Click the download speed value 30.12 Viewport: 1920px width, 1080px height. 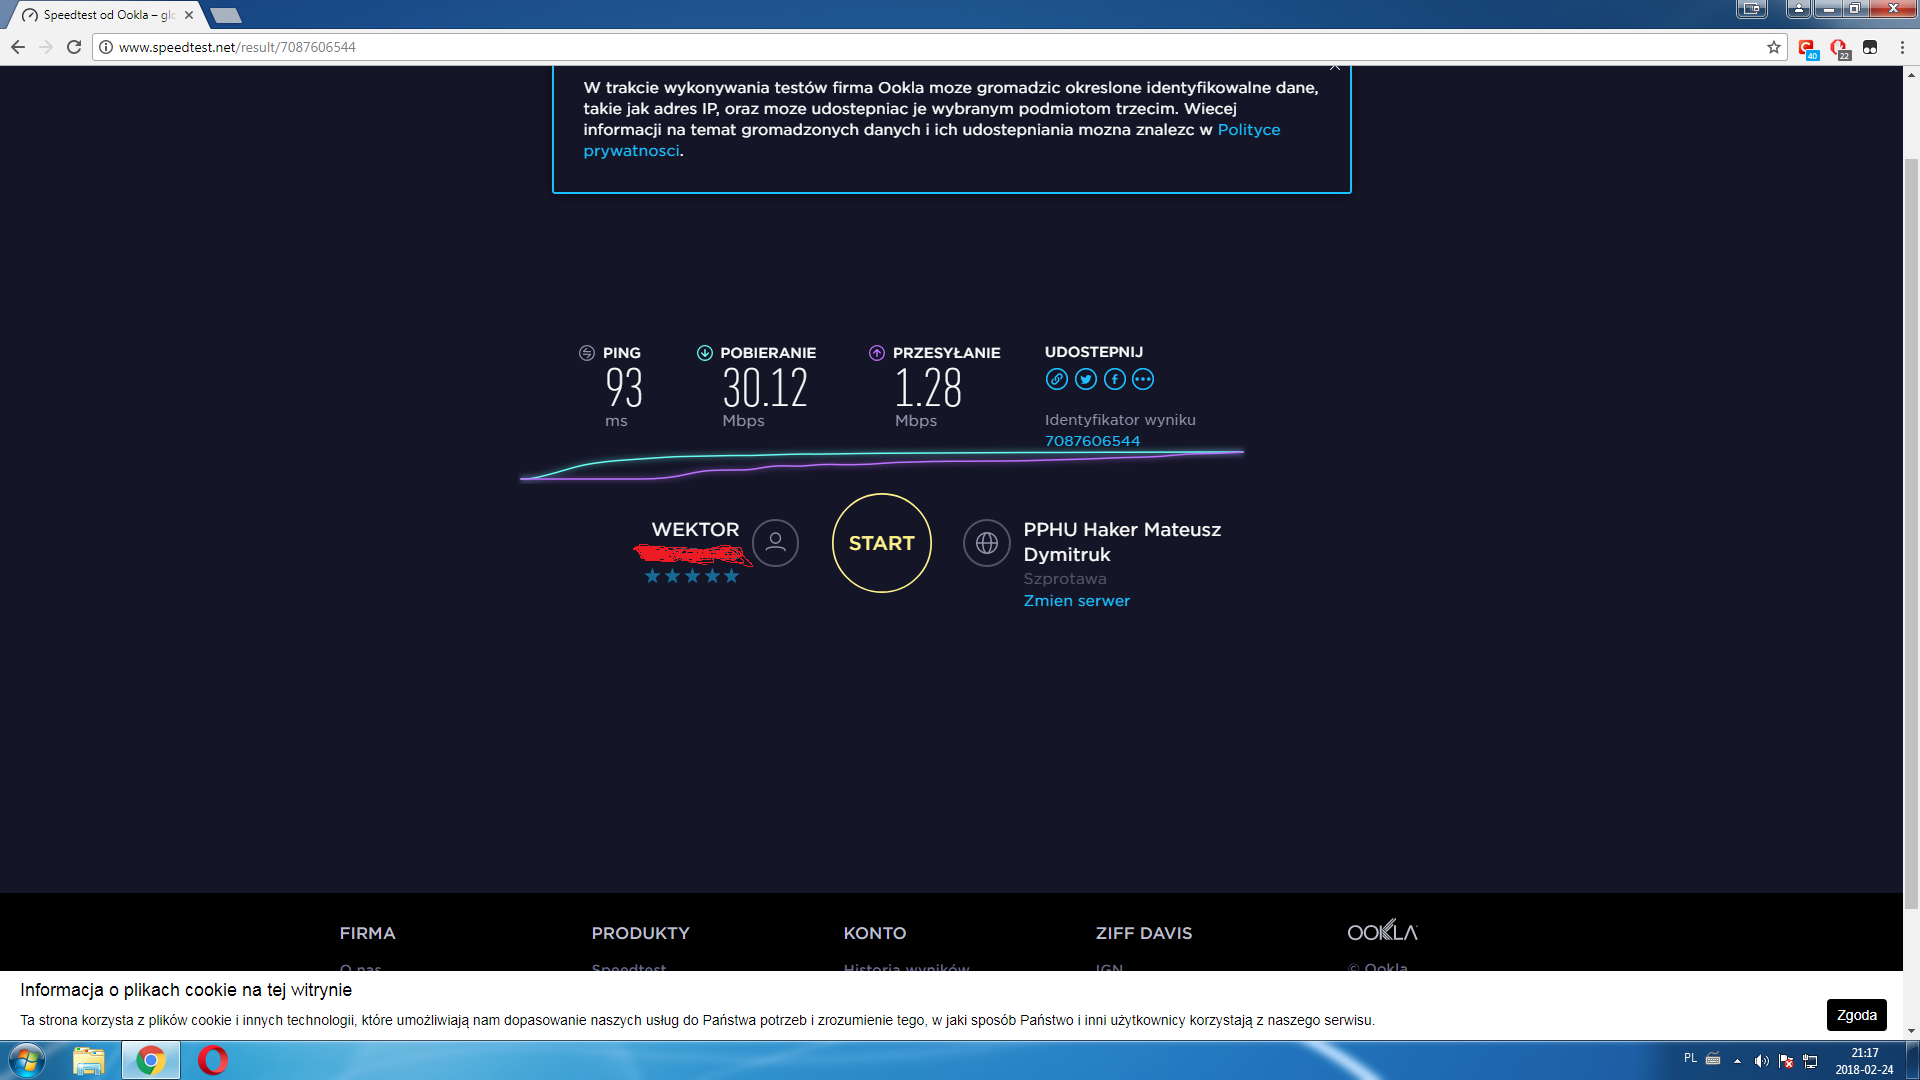[x=765, y=388]
